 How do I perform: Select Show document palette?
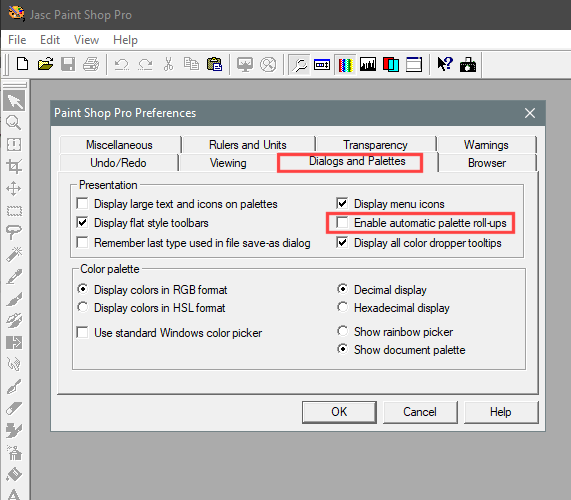[x=342, y=349]
